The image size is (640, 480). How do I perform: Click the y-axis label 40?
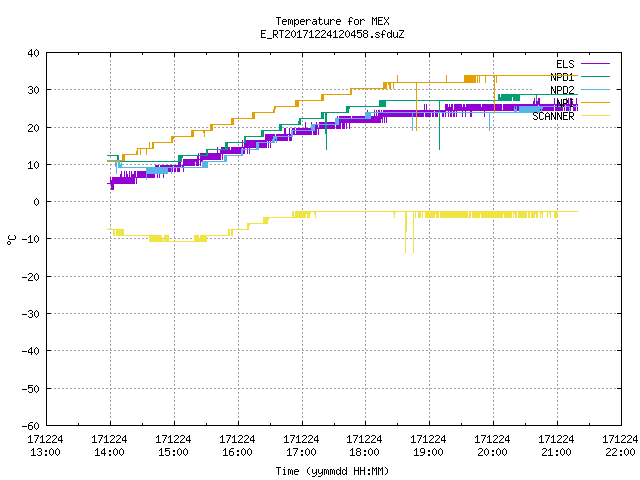point(33,53)
